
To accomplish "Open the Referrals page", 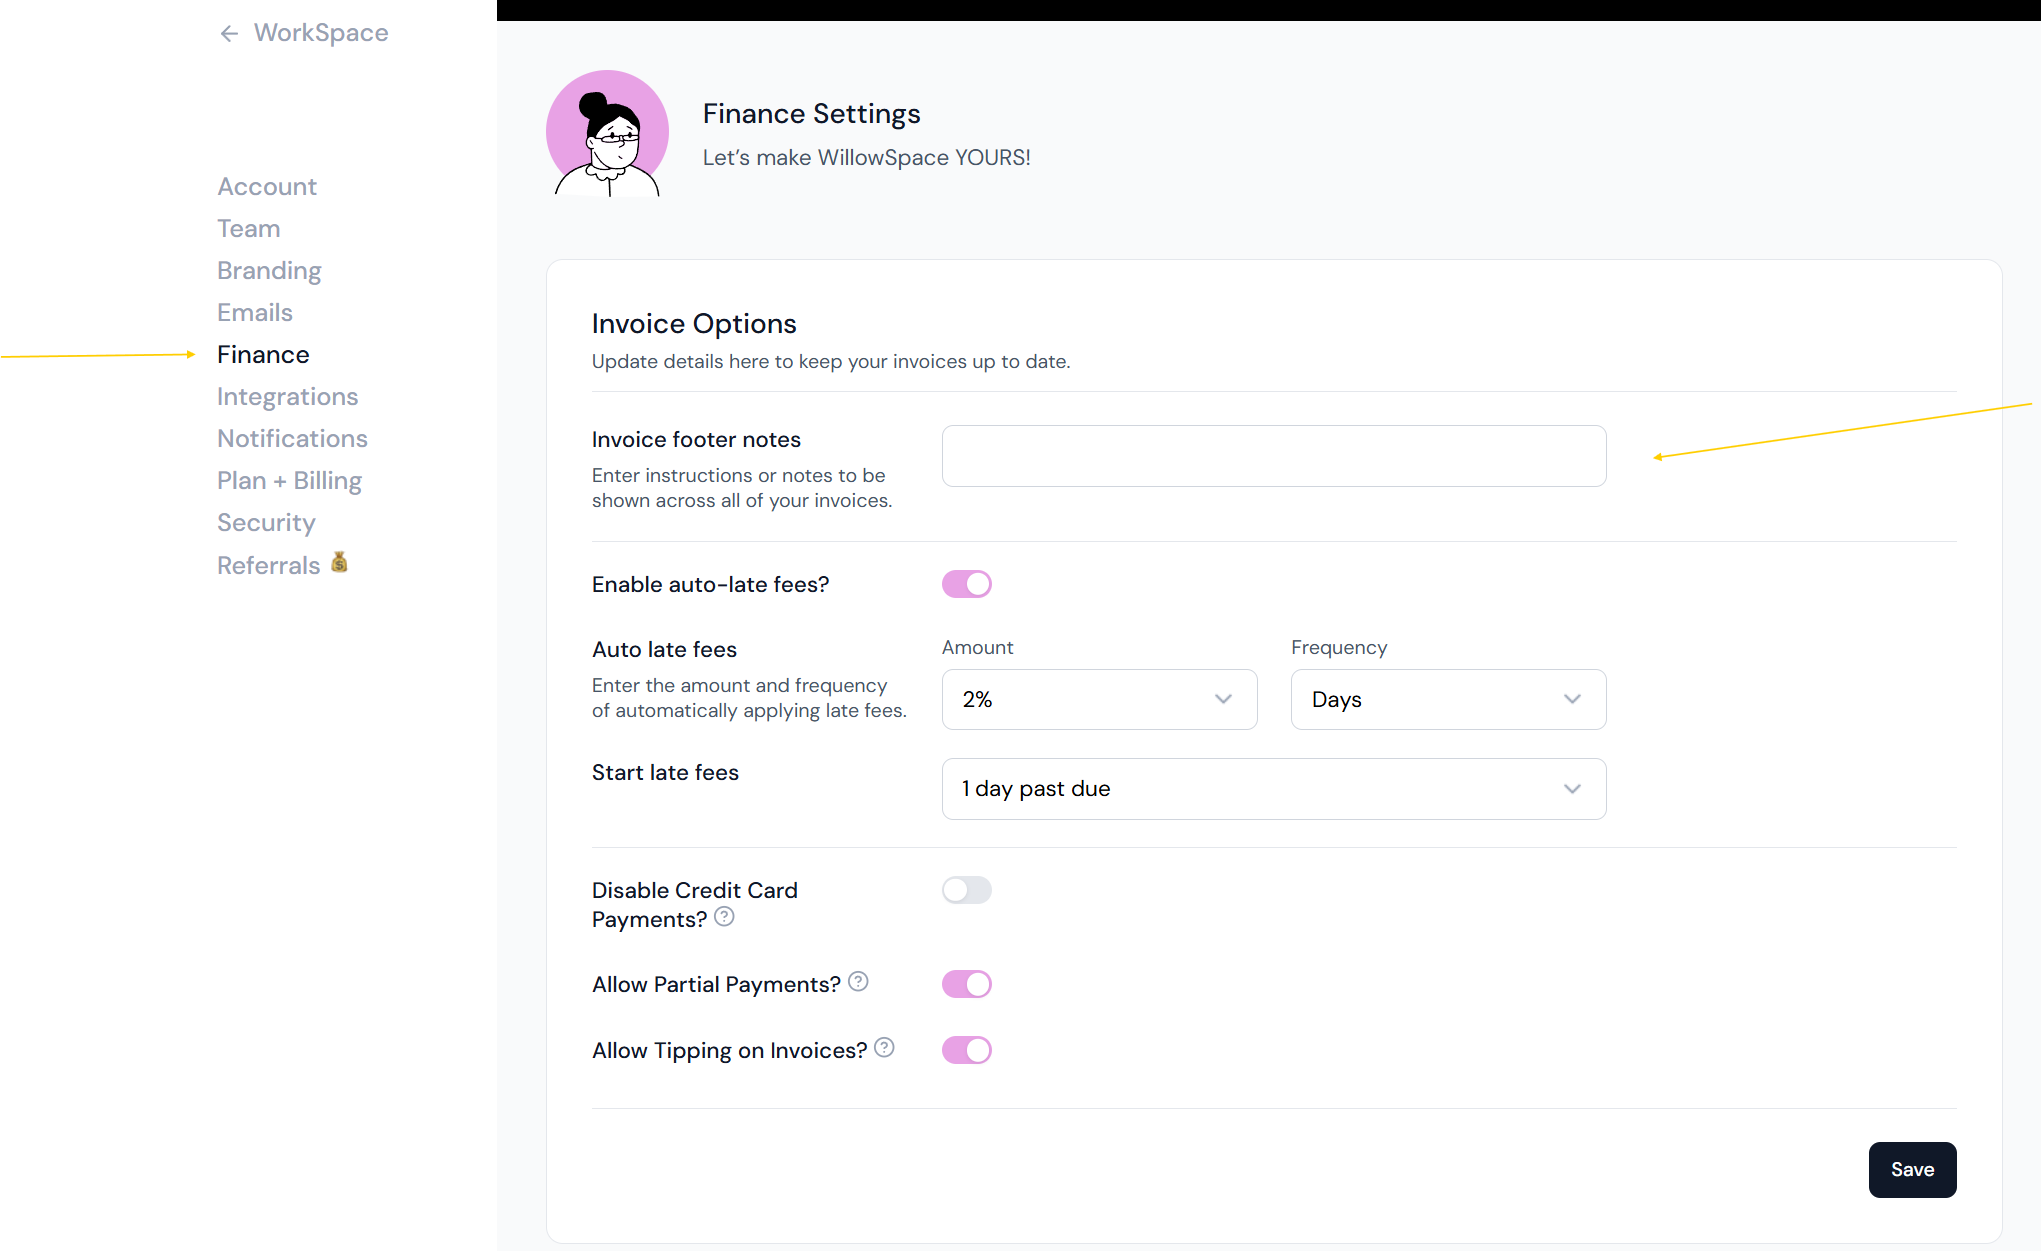I will click(269, 565).
